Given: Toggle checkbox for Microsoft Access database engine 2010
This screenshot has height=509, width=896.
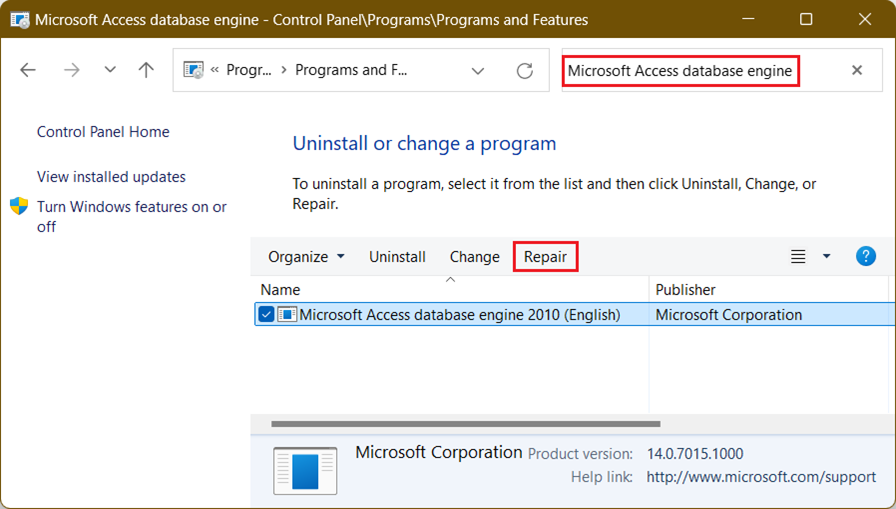Looking at the screenshot, I should 266,314.
